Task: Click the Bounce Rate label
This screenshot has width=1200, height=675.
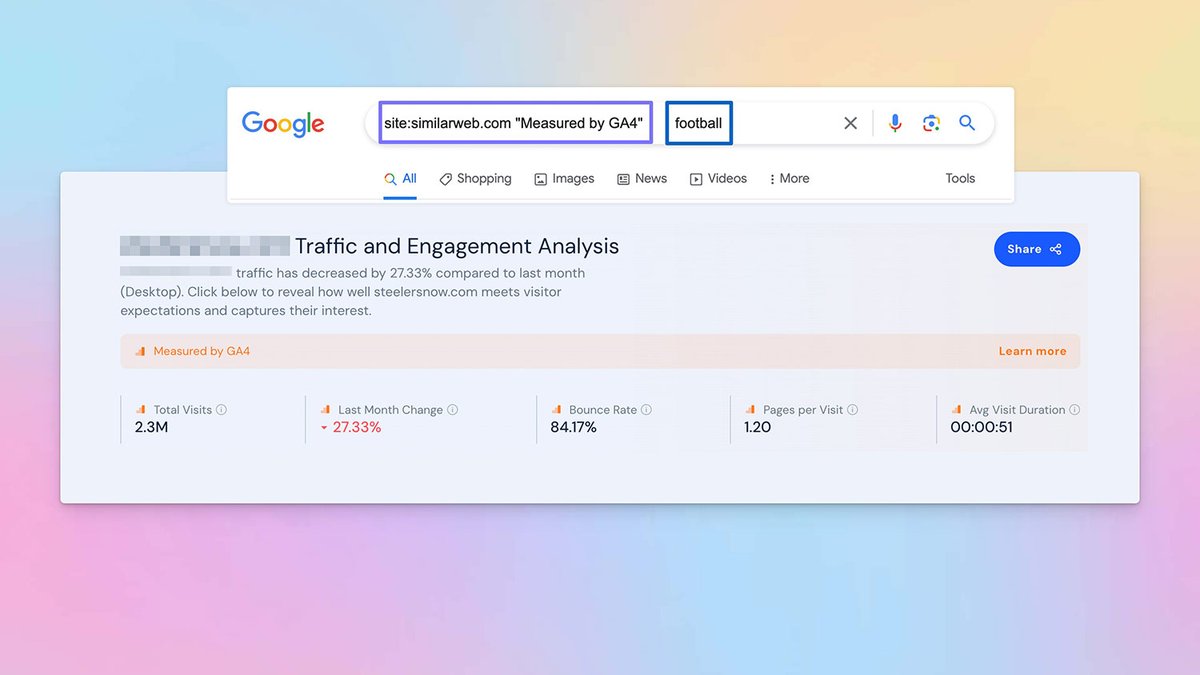Action: pos(603,410)
